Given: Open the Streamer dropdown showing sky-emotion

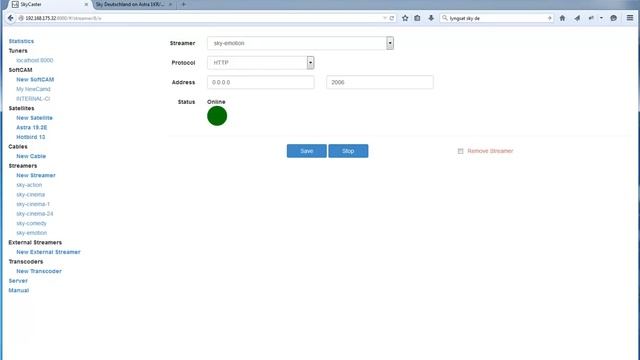Looking at the screenshot, I should point(300,43).
